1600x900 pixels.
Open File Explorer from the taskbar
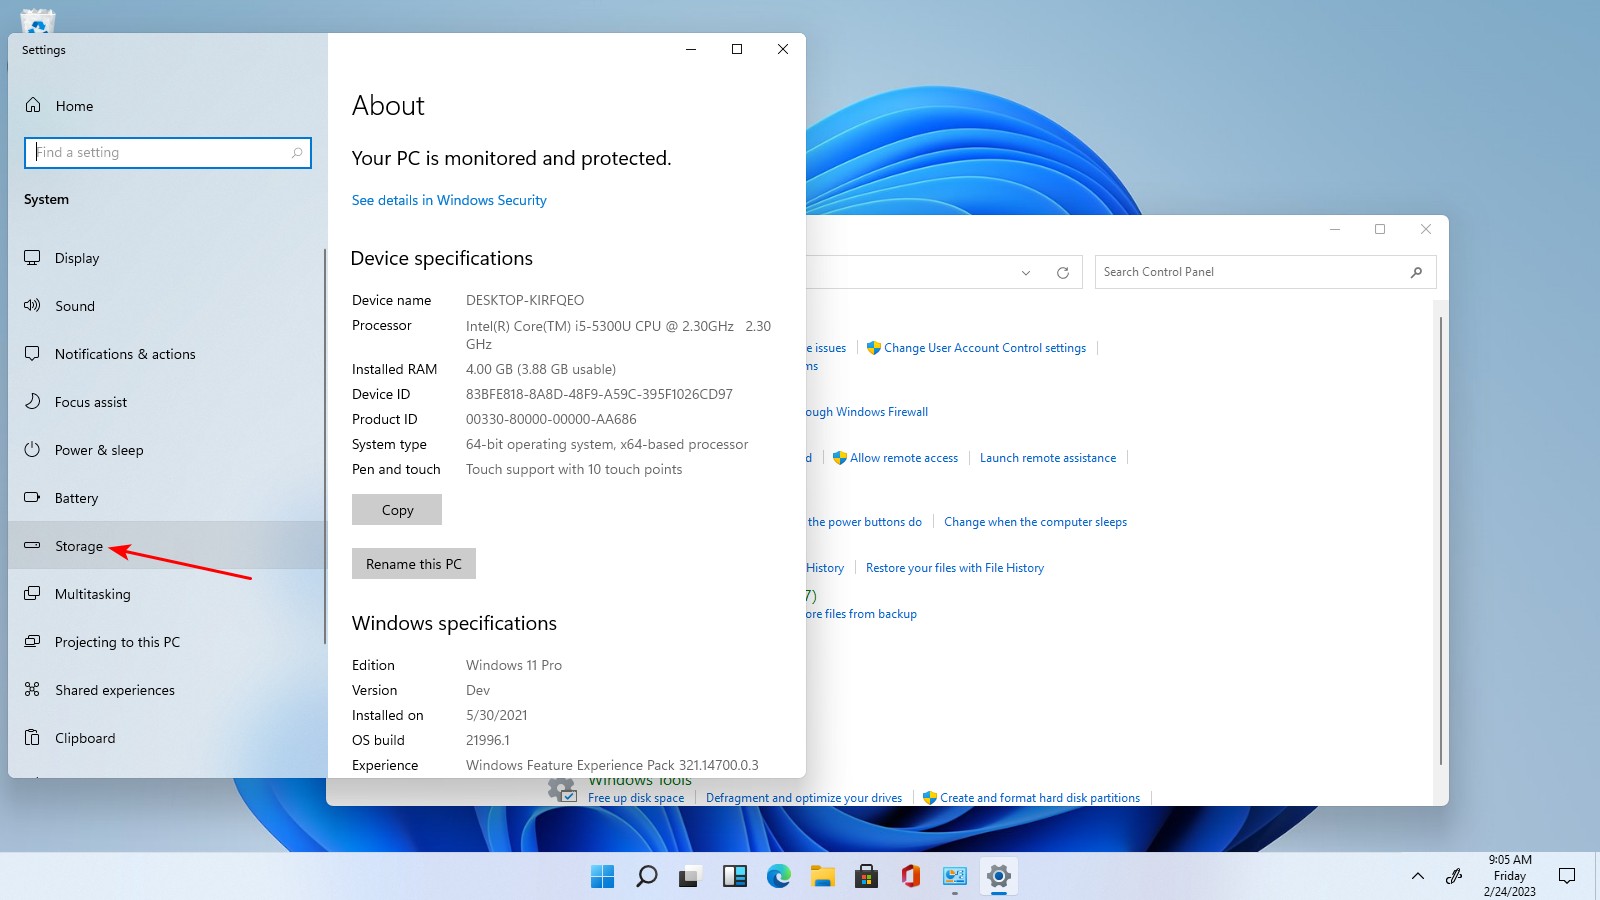823,876
